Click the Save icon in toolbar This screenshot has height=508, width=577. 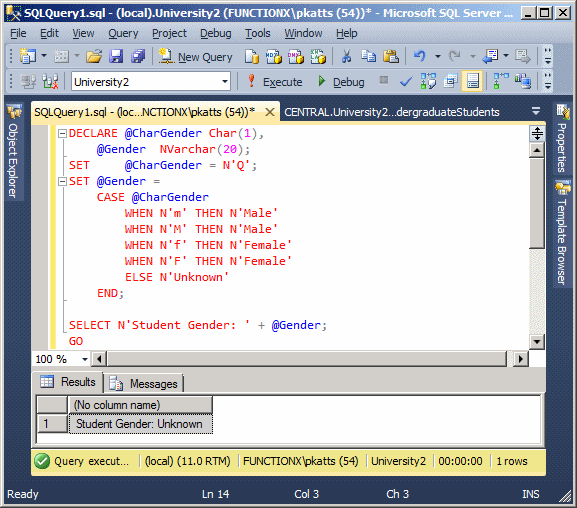116,56
